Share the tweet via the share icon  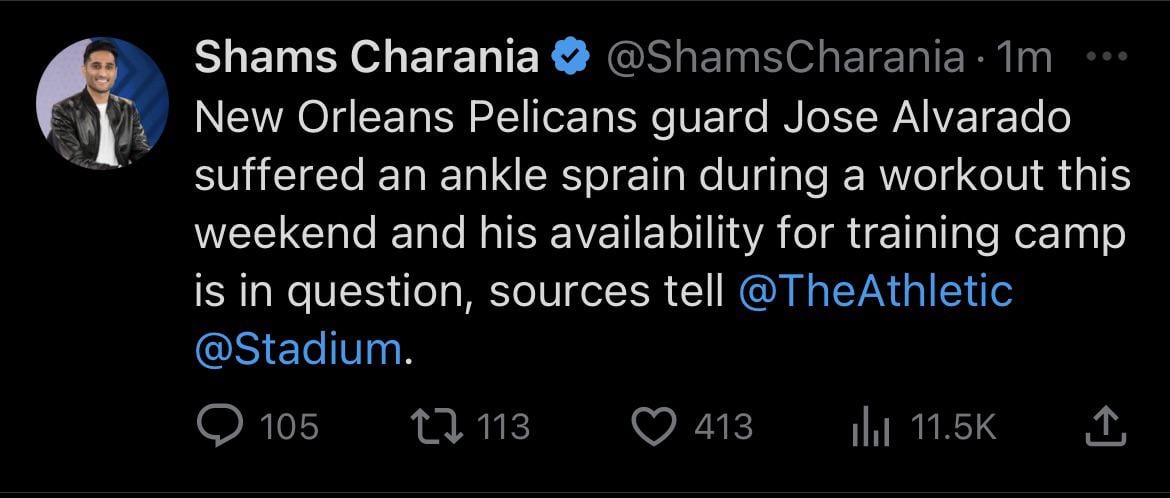pos(1105,427)
